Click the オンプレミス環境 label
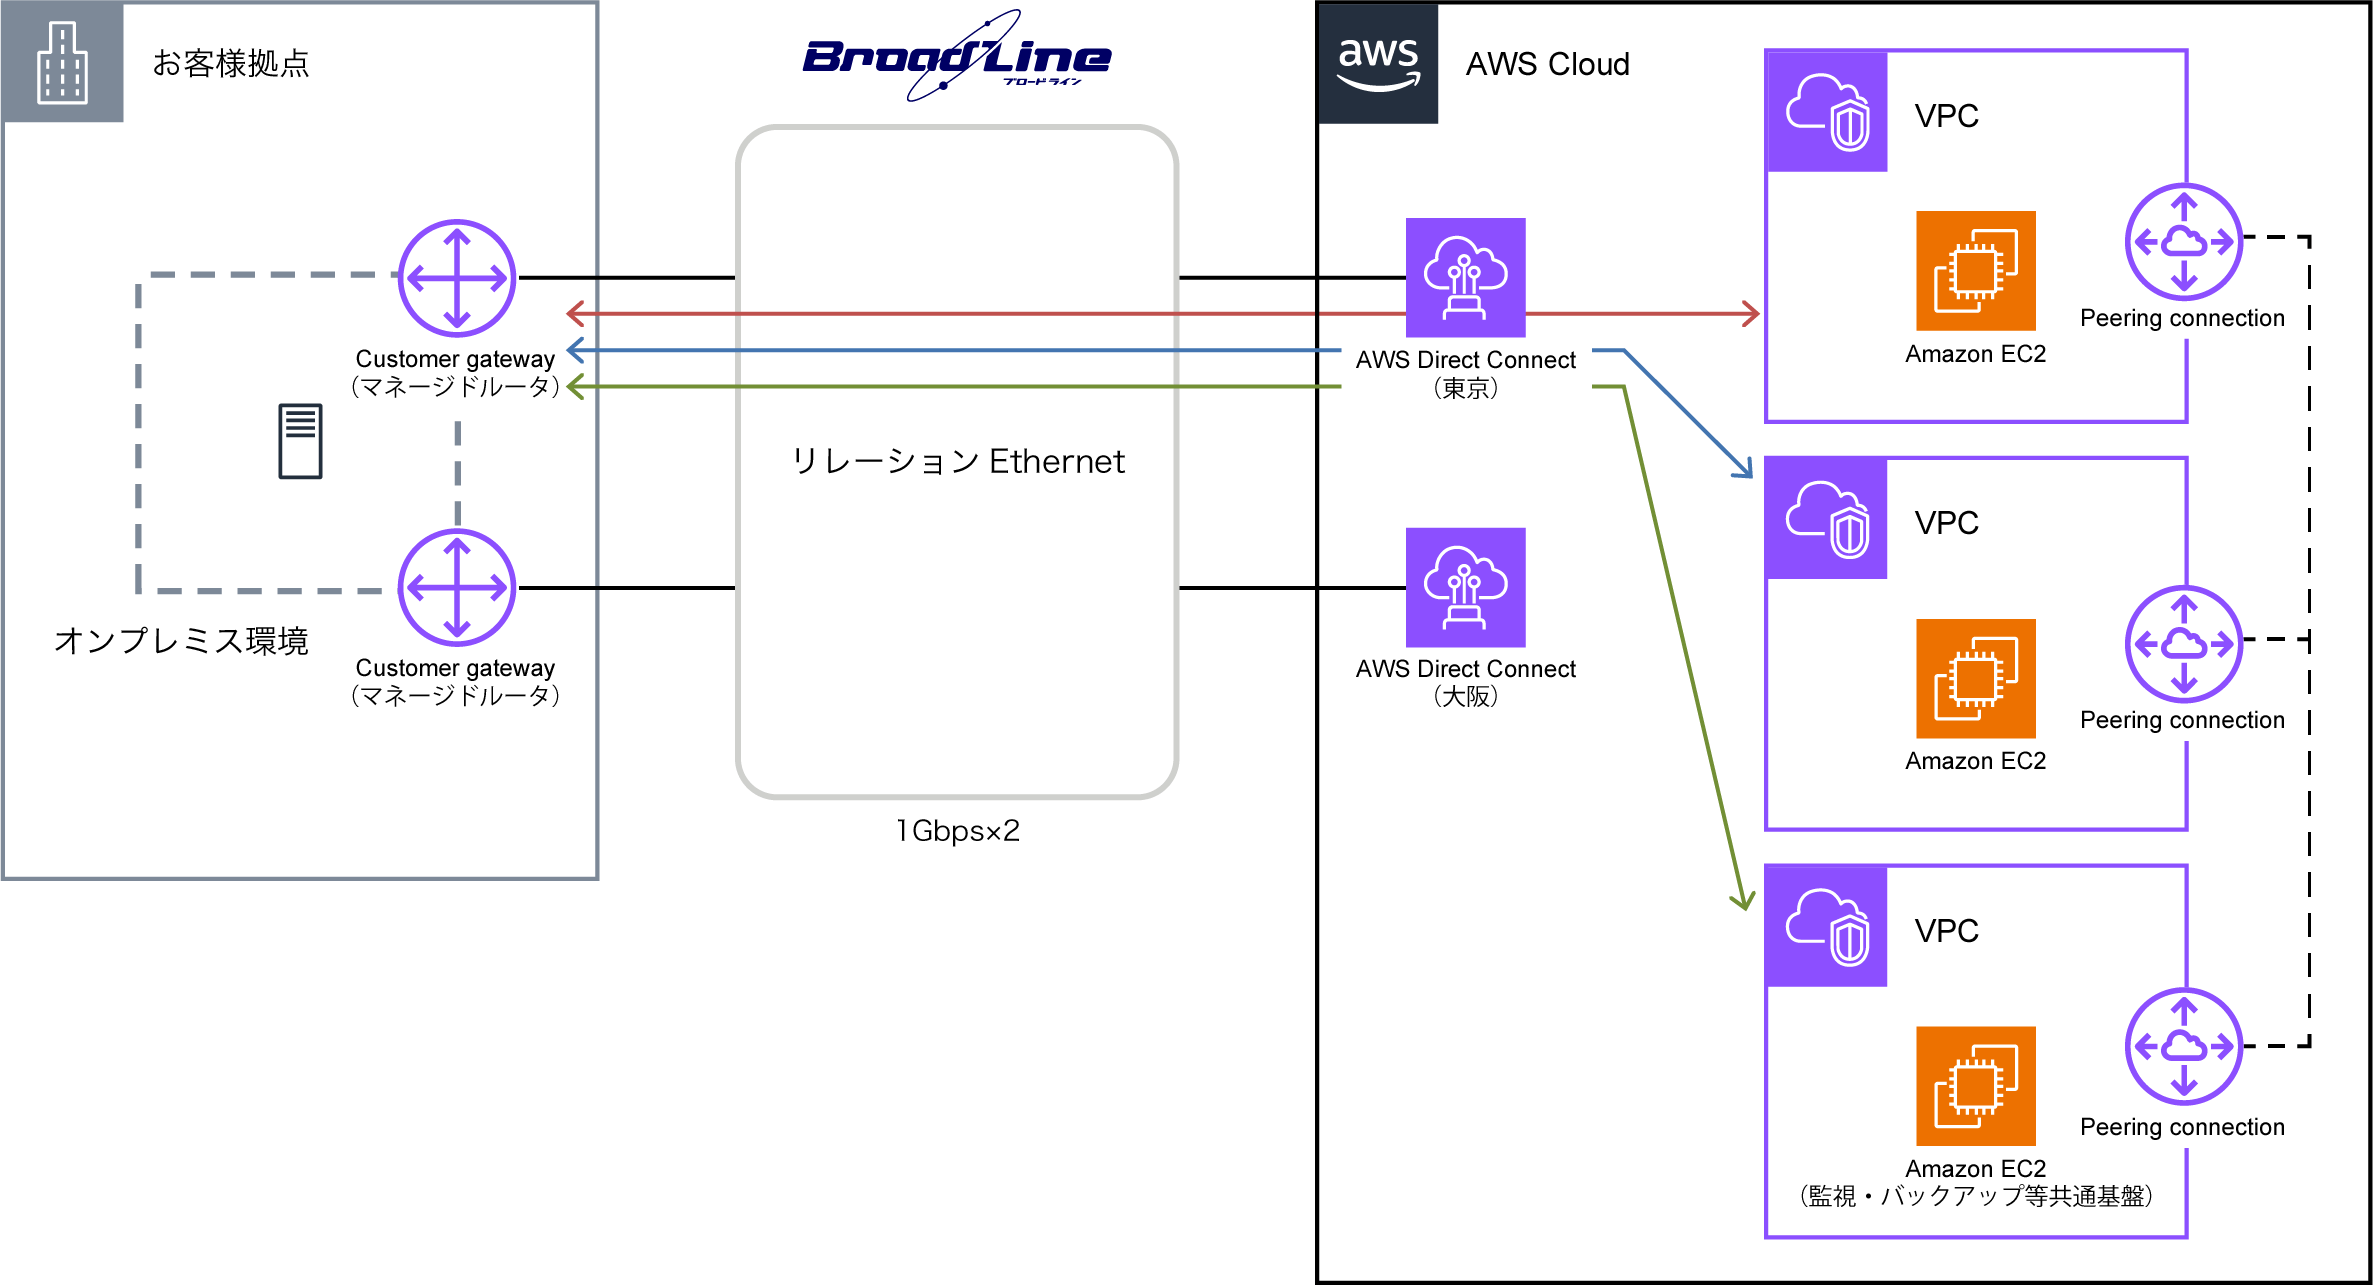 pos(181,641)
